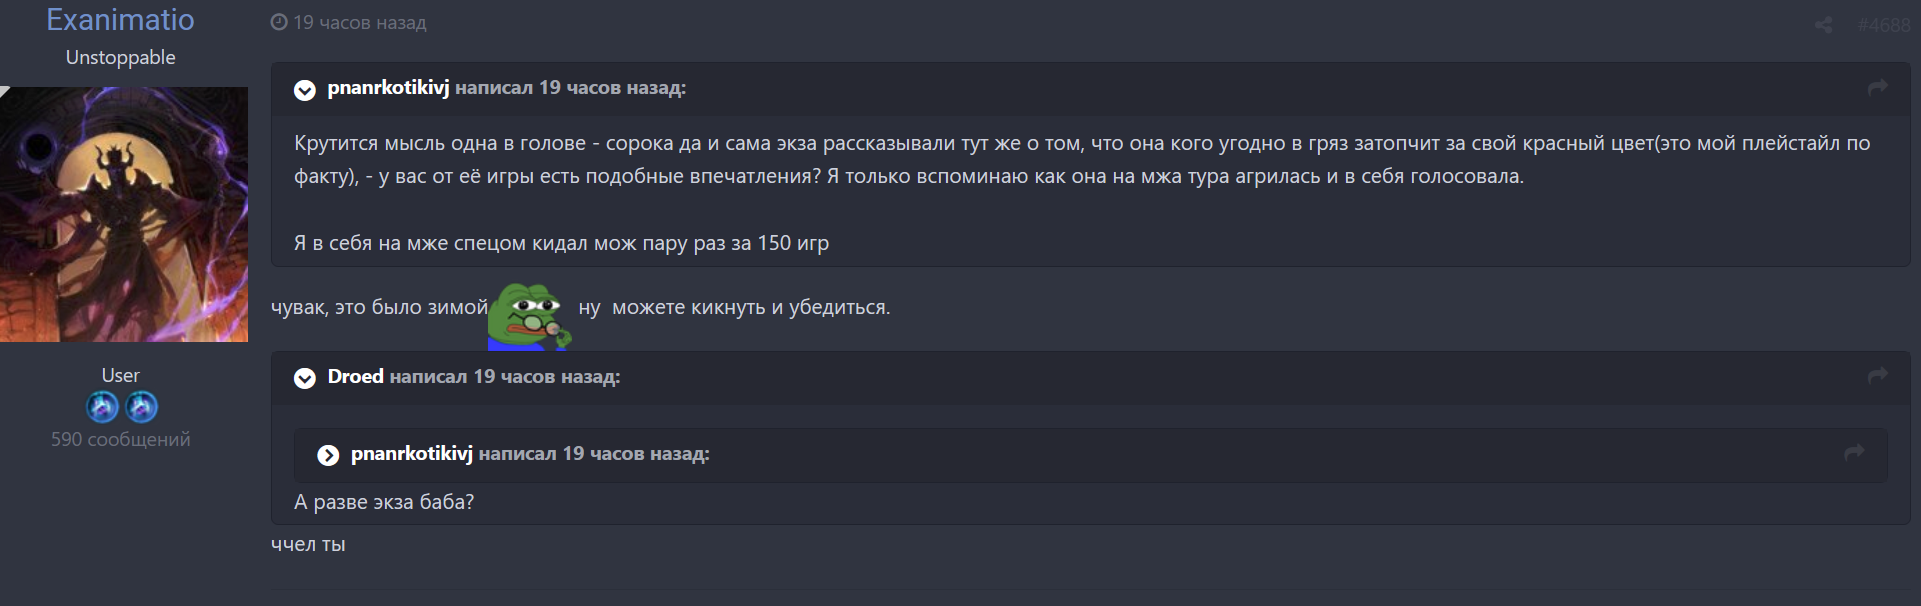
Task: Click the 'Unstoppable' rank title
Action: coord(120,57)
